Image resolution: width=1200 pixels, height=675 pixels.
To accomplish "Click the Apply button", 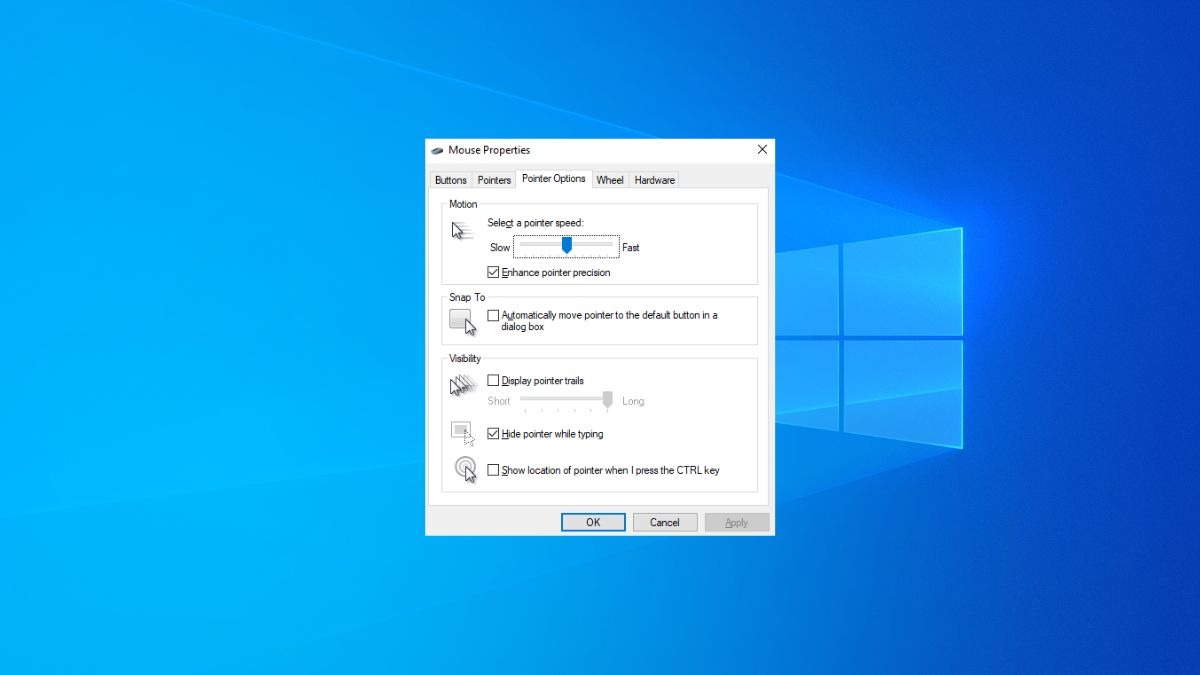I will click(737, 522).
